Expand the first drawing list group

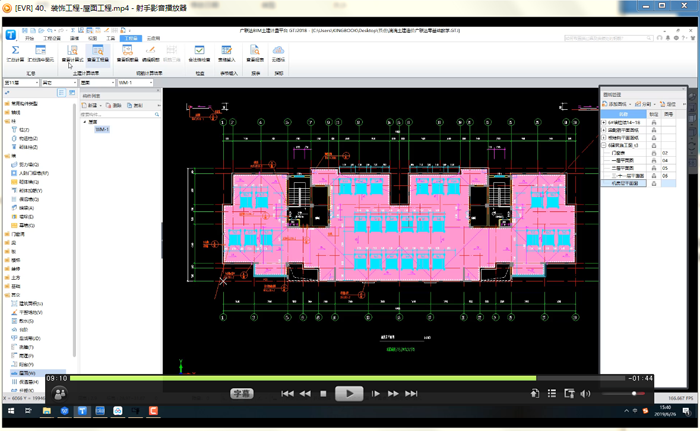[604, 122]
